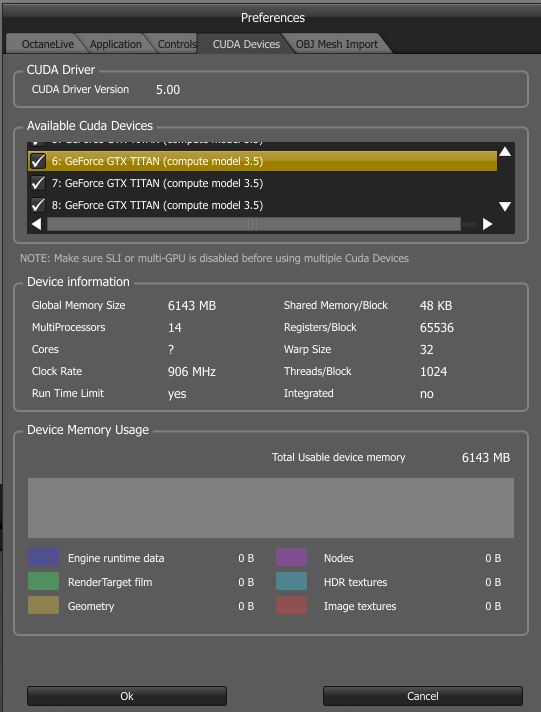541x712 pixels.
Task: Click the device list scroll up arrow
Action: pos(505,152)
